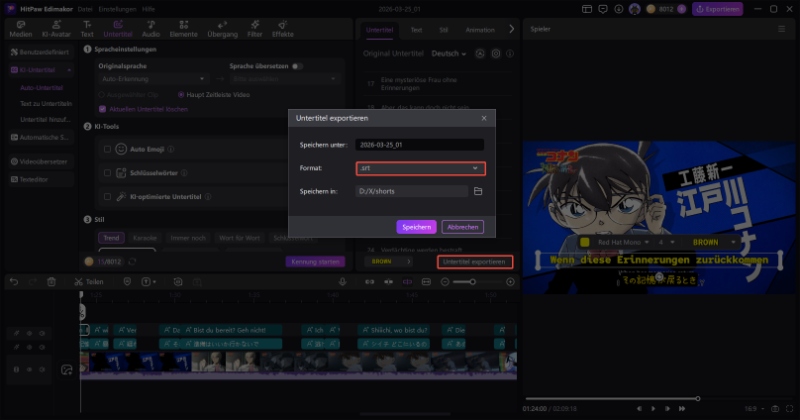Collapse the KI-Untertitel sidebar section

pos(69,70)
